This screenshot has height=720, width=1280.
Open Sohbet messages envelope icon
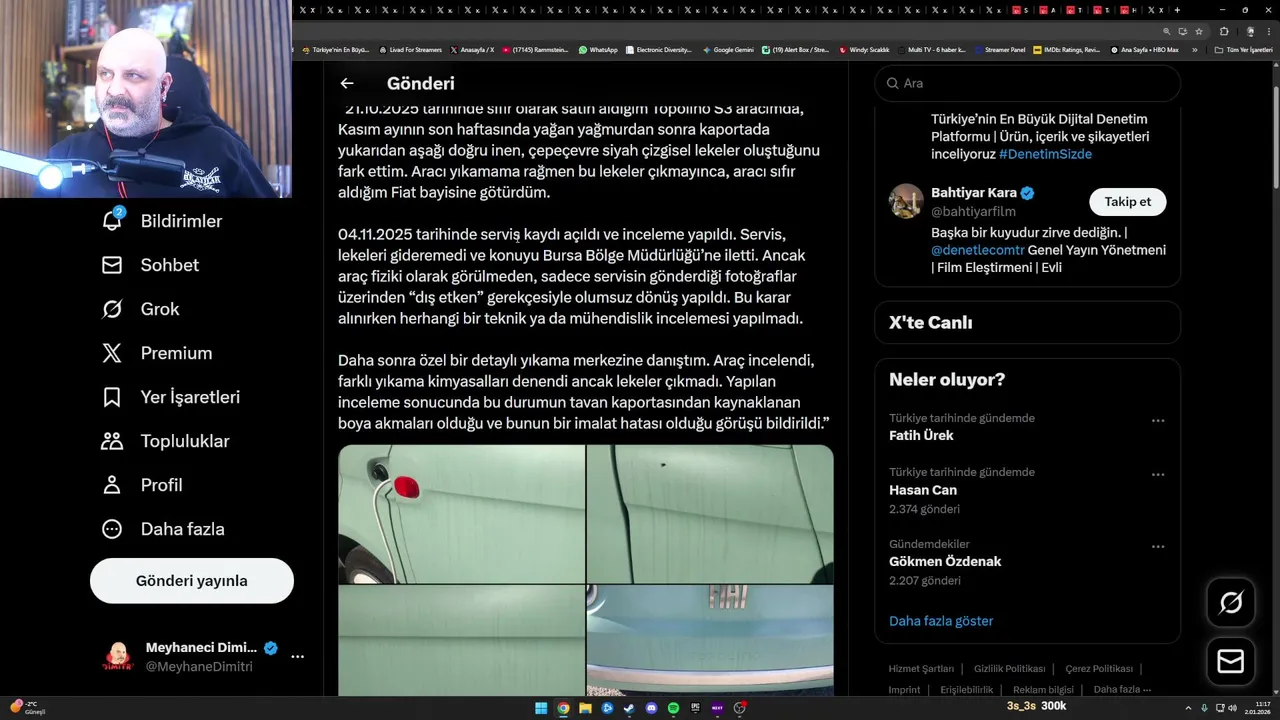pos(112,265)
